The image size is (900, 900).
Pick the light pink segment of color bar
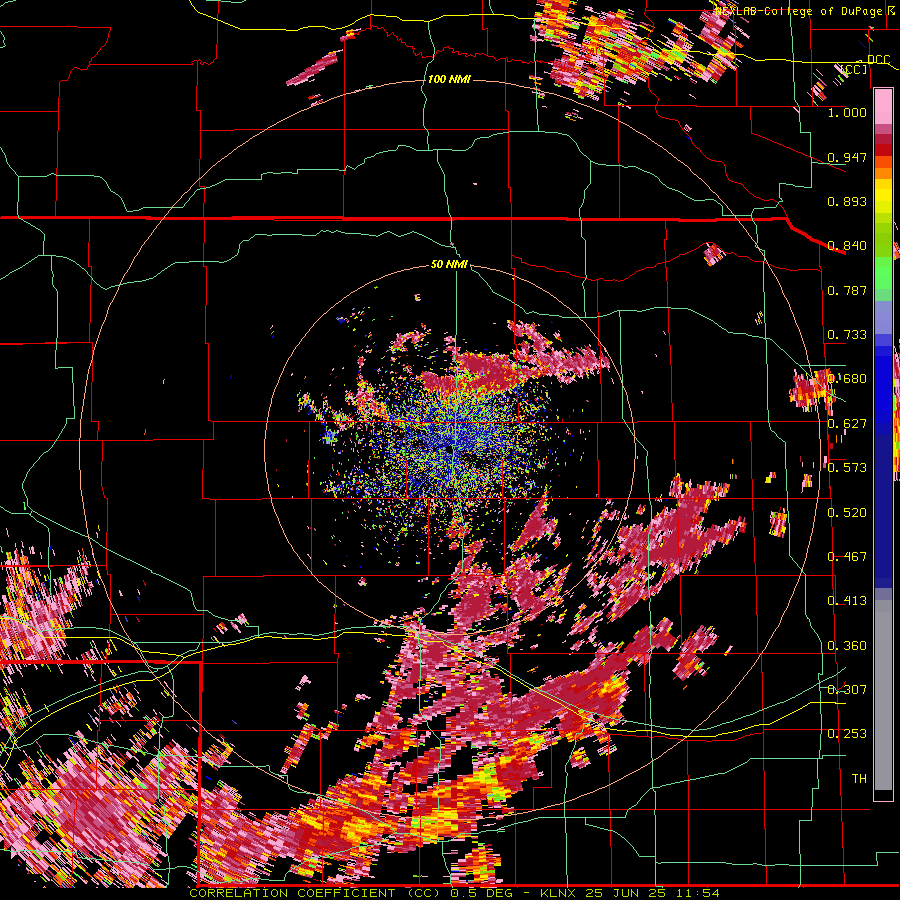pos(883,106)
